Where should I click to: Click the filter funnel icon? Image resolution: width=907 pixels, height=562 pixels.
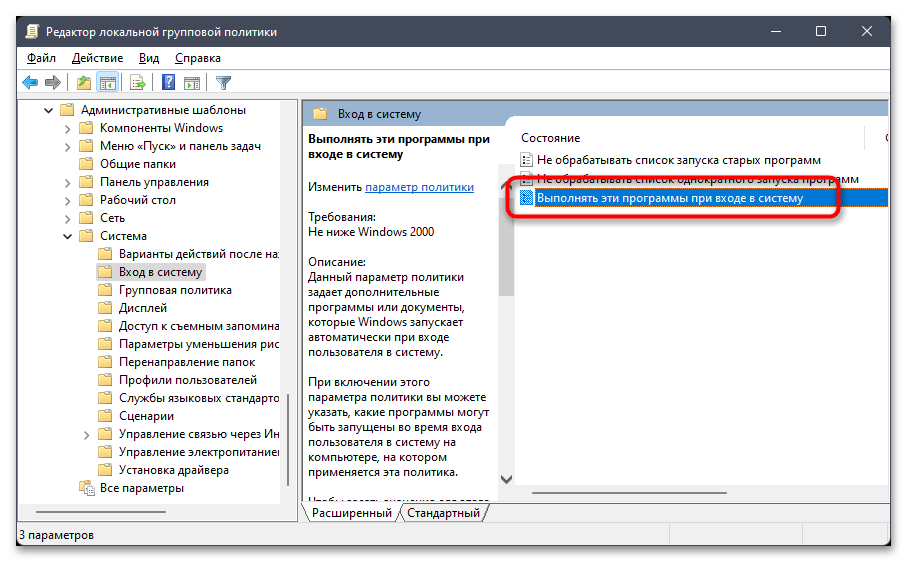(223, 83)
